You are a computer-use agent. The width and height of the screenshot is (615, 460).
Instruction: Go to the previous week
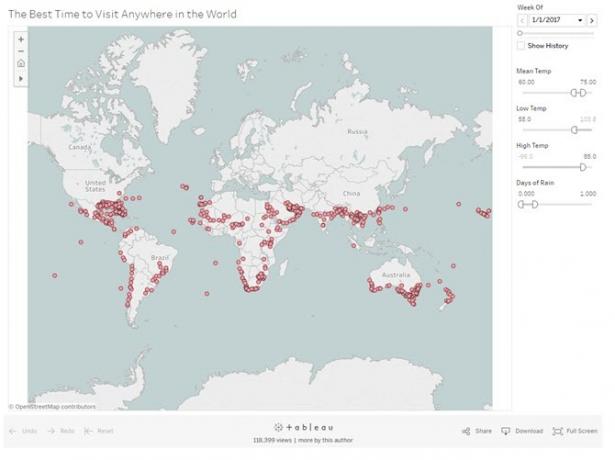[x=522, y=20]
